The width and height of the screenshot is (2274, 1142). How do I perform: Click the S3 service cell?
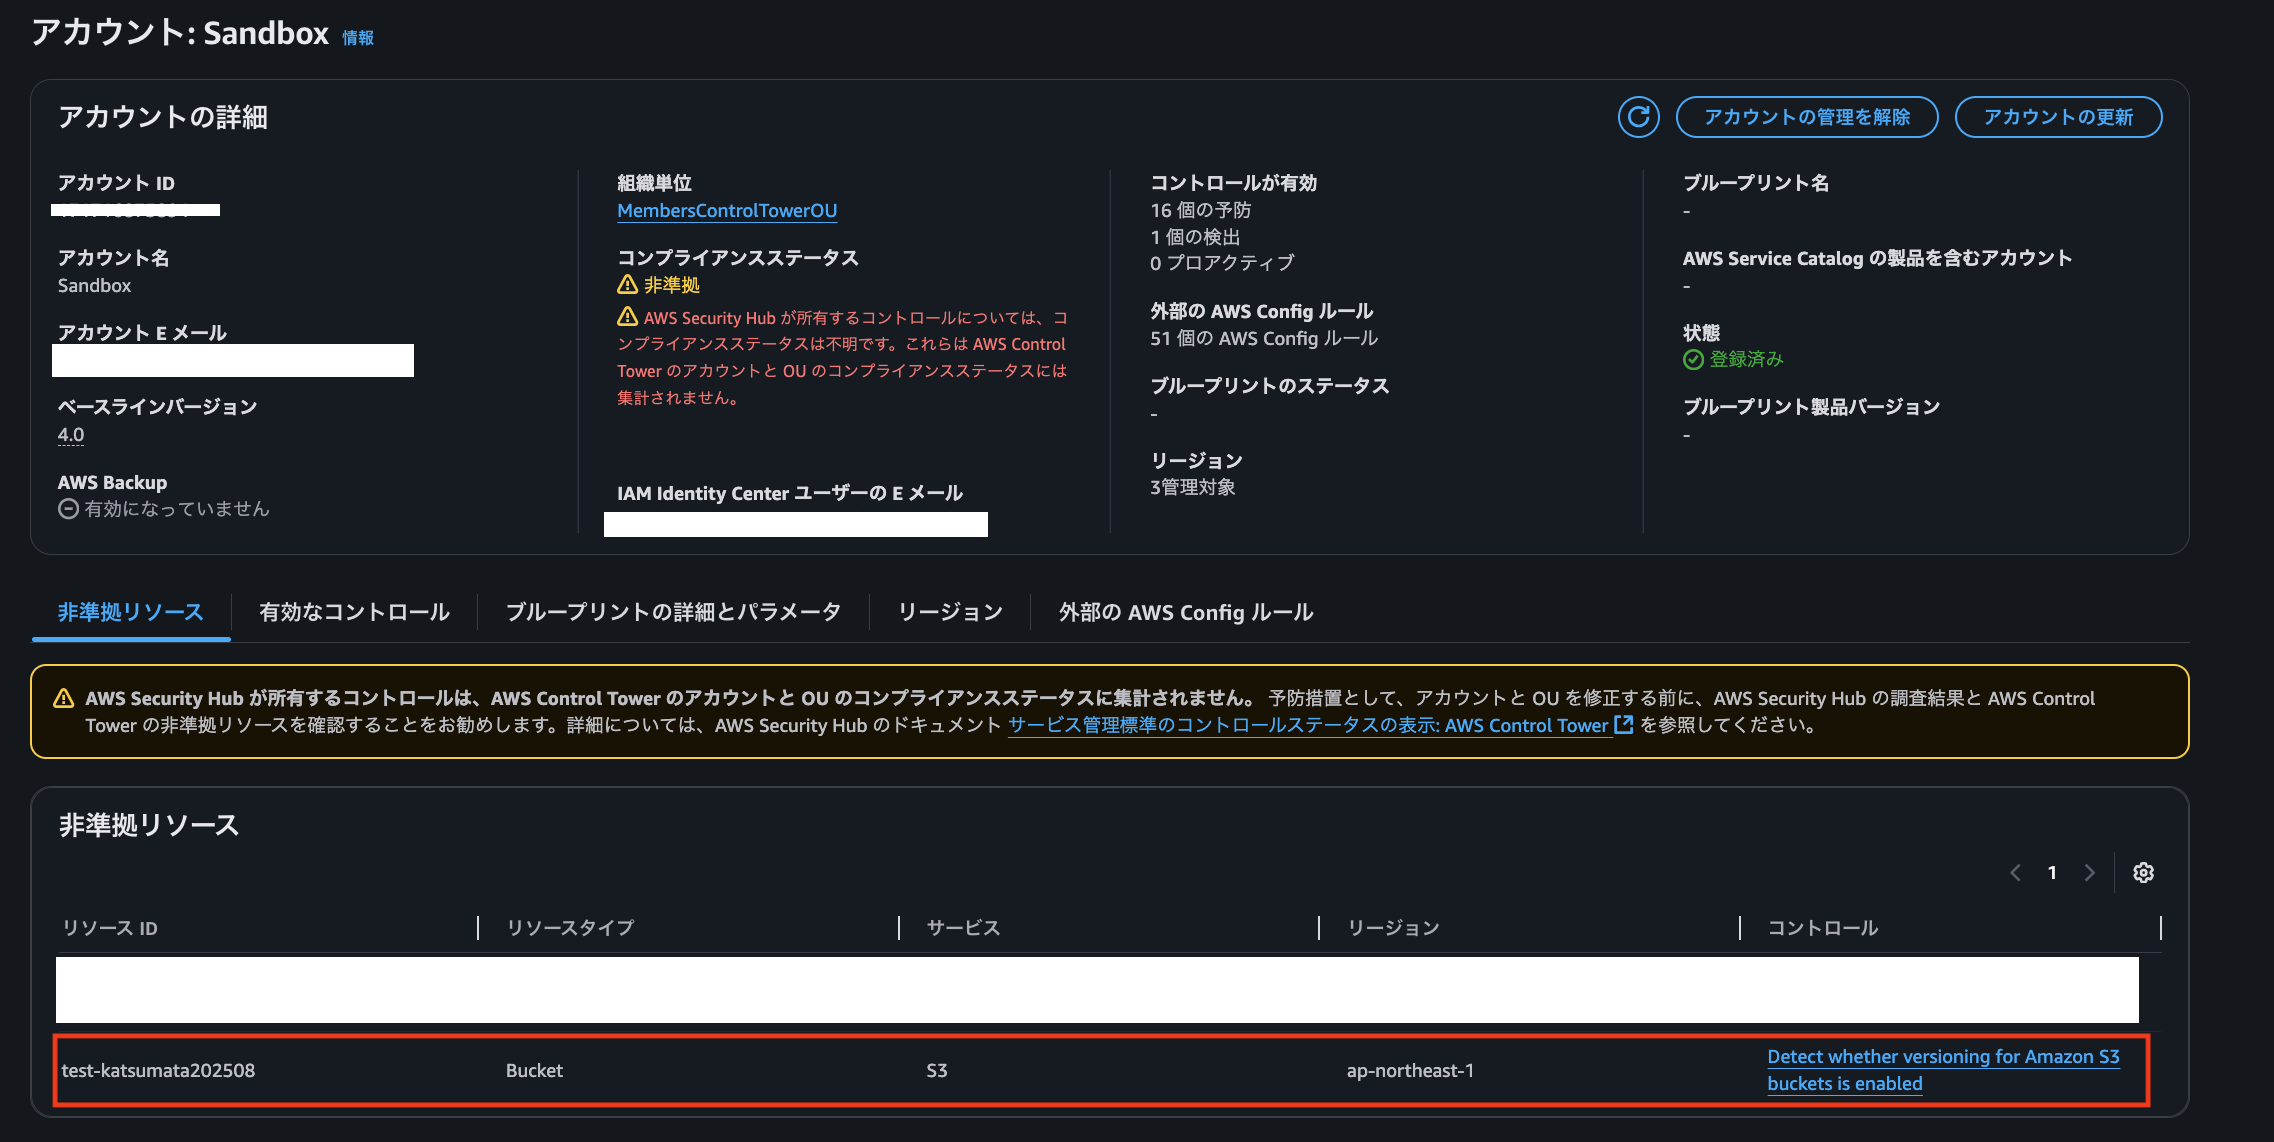pos(937,1070)
